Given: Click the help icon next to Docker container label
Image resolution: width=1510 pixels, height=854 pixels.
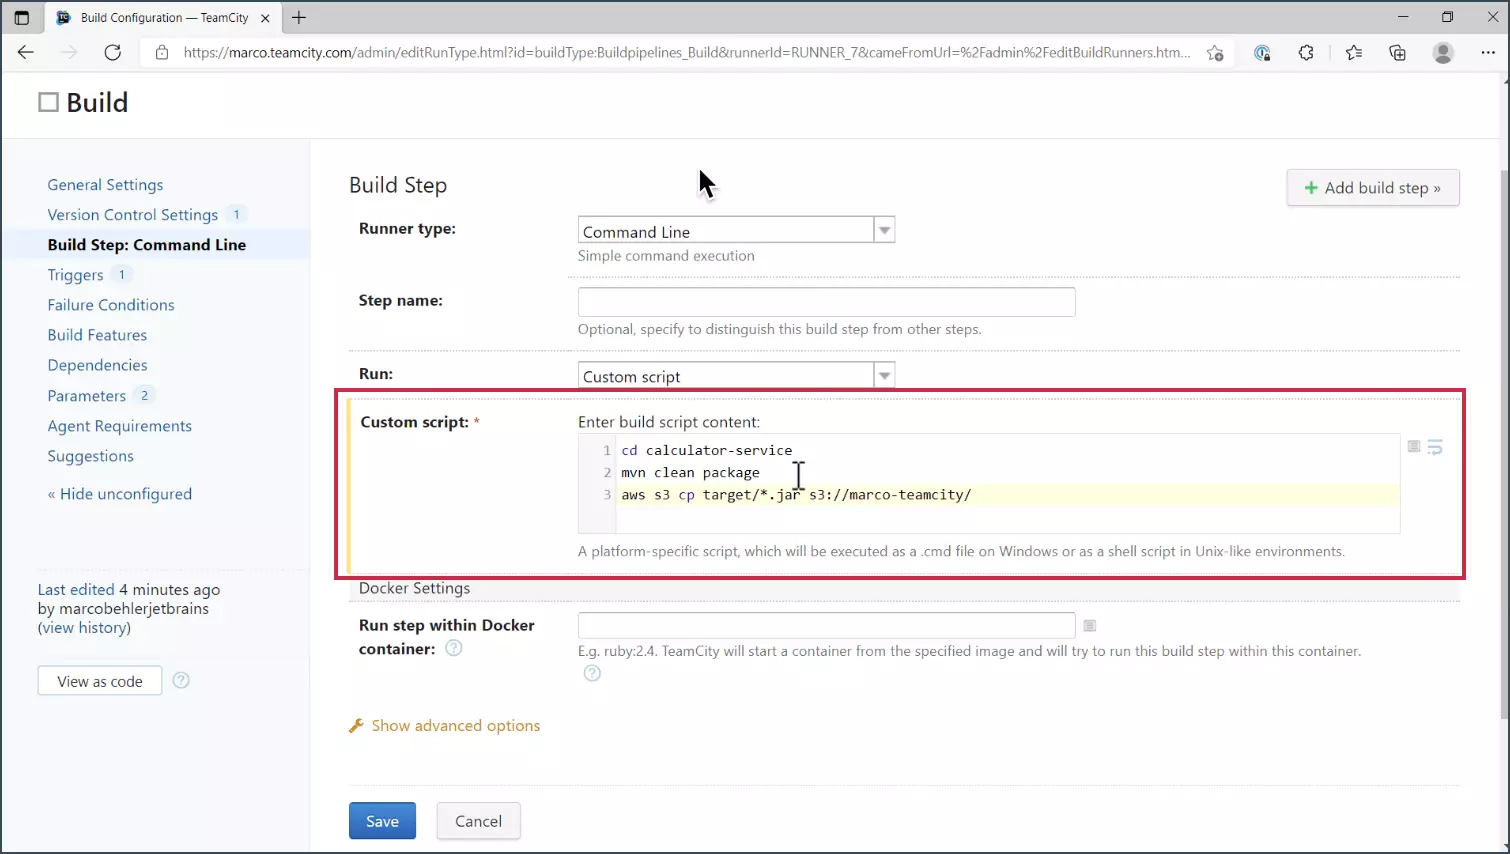Looking at the screenshot, I should coord(454,648).
